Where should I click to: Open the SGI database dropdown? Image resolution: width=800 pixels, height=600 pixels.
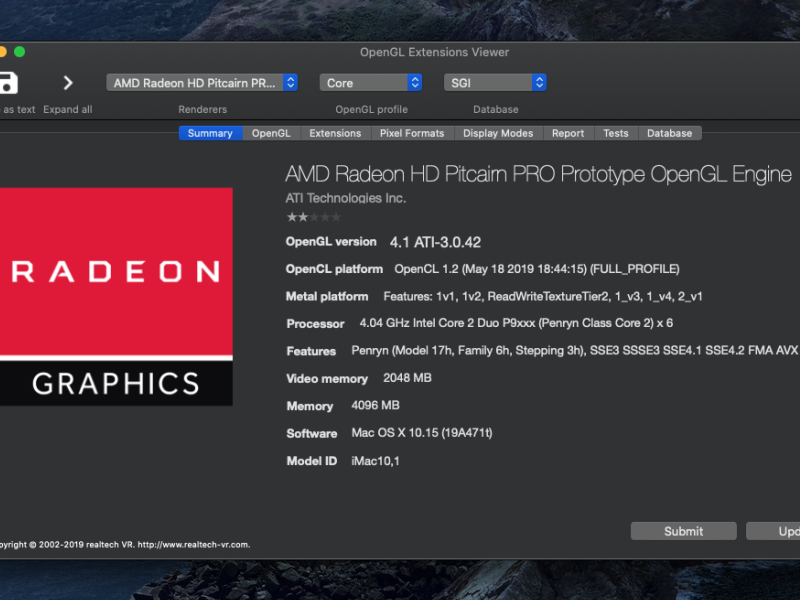point(495,82)
